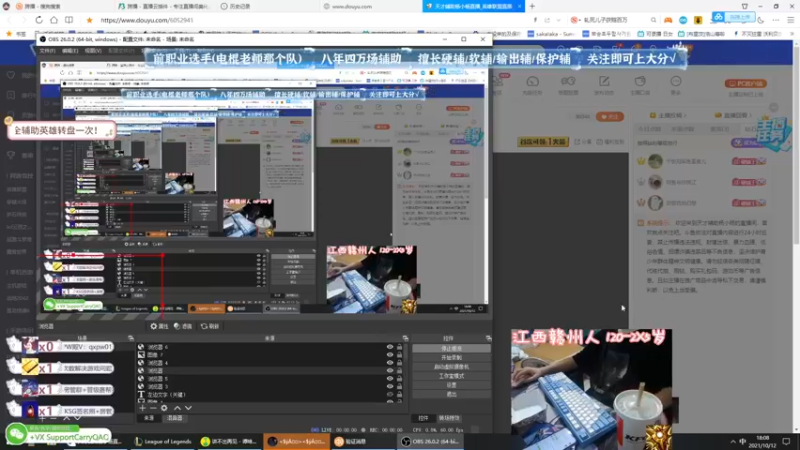The height and width of the screenshot is (450, 800).
Task: Go to the browser home page
Action: (x=54, y=20)
